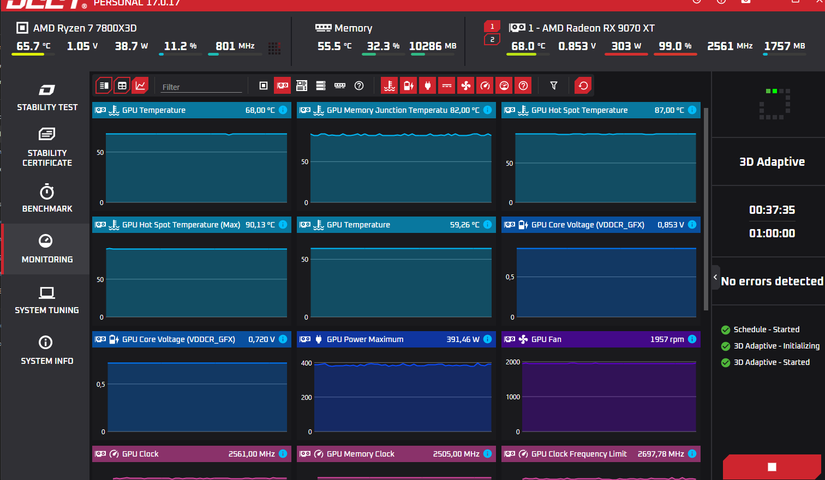The width and height of the screenshot is (825, 480).
Task: Reset sensor statistics with the refresh icon
Action: pyautogui.click(x=583, y=86)
